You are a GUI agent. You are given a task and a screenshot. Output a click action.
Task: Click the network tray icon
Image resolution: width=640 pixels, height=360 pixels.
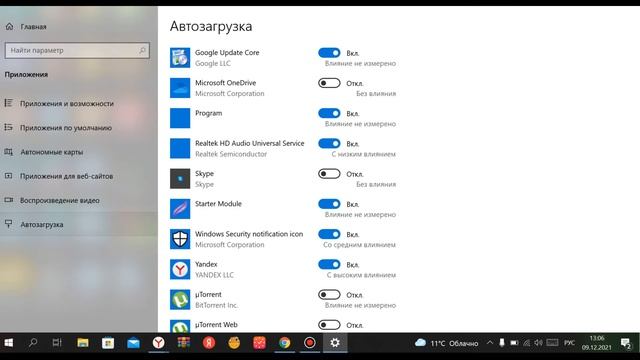[x=527, y=343]
